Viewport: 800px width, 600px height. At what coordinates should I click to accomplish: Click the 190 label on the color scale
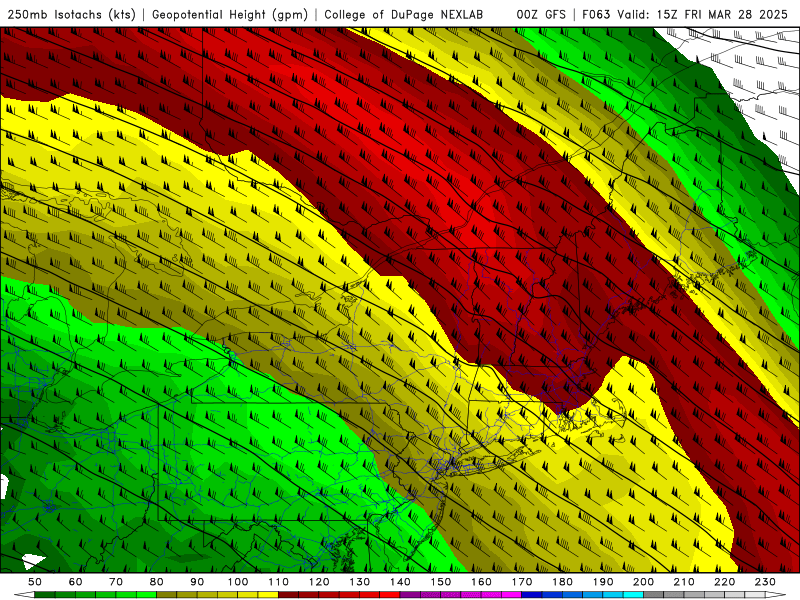click(x=603, y=582)
